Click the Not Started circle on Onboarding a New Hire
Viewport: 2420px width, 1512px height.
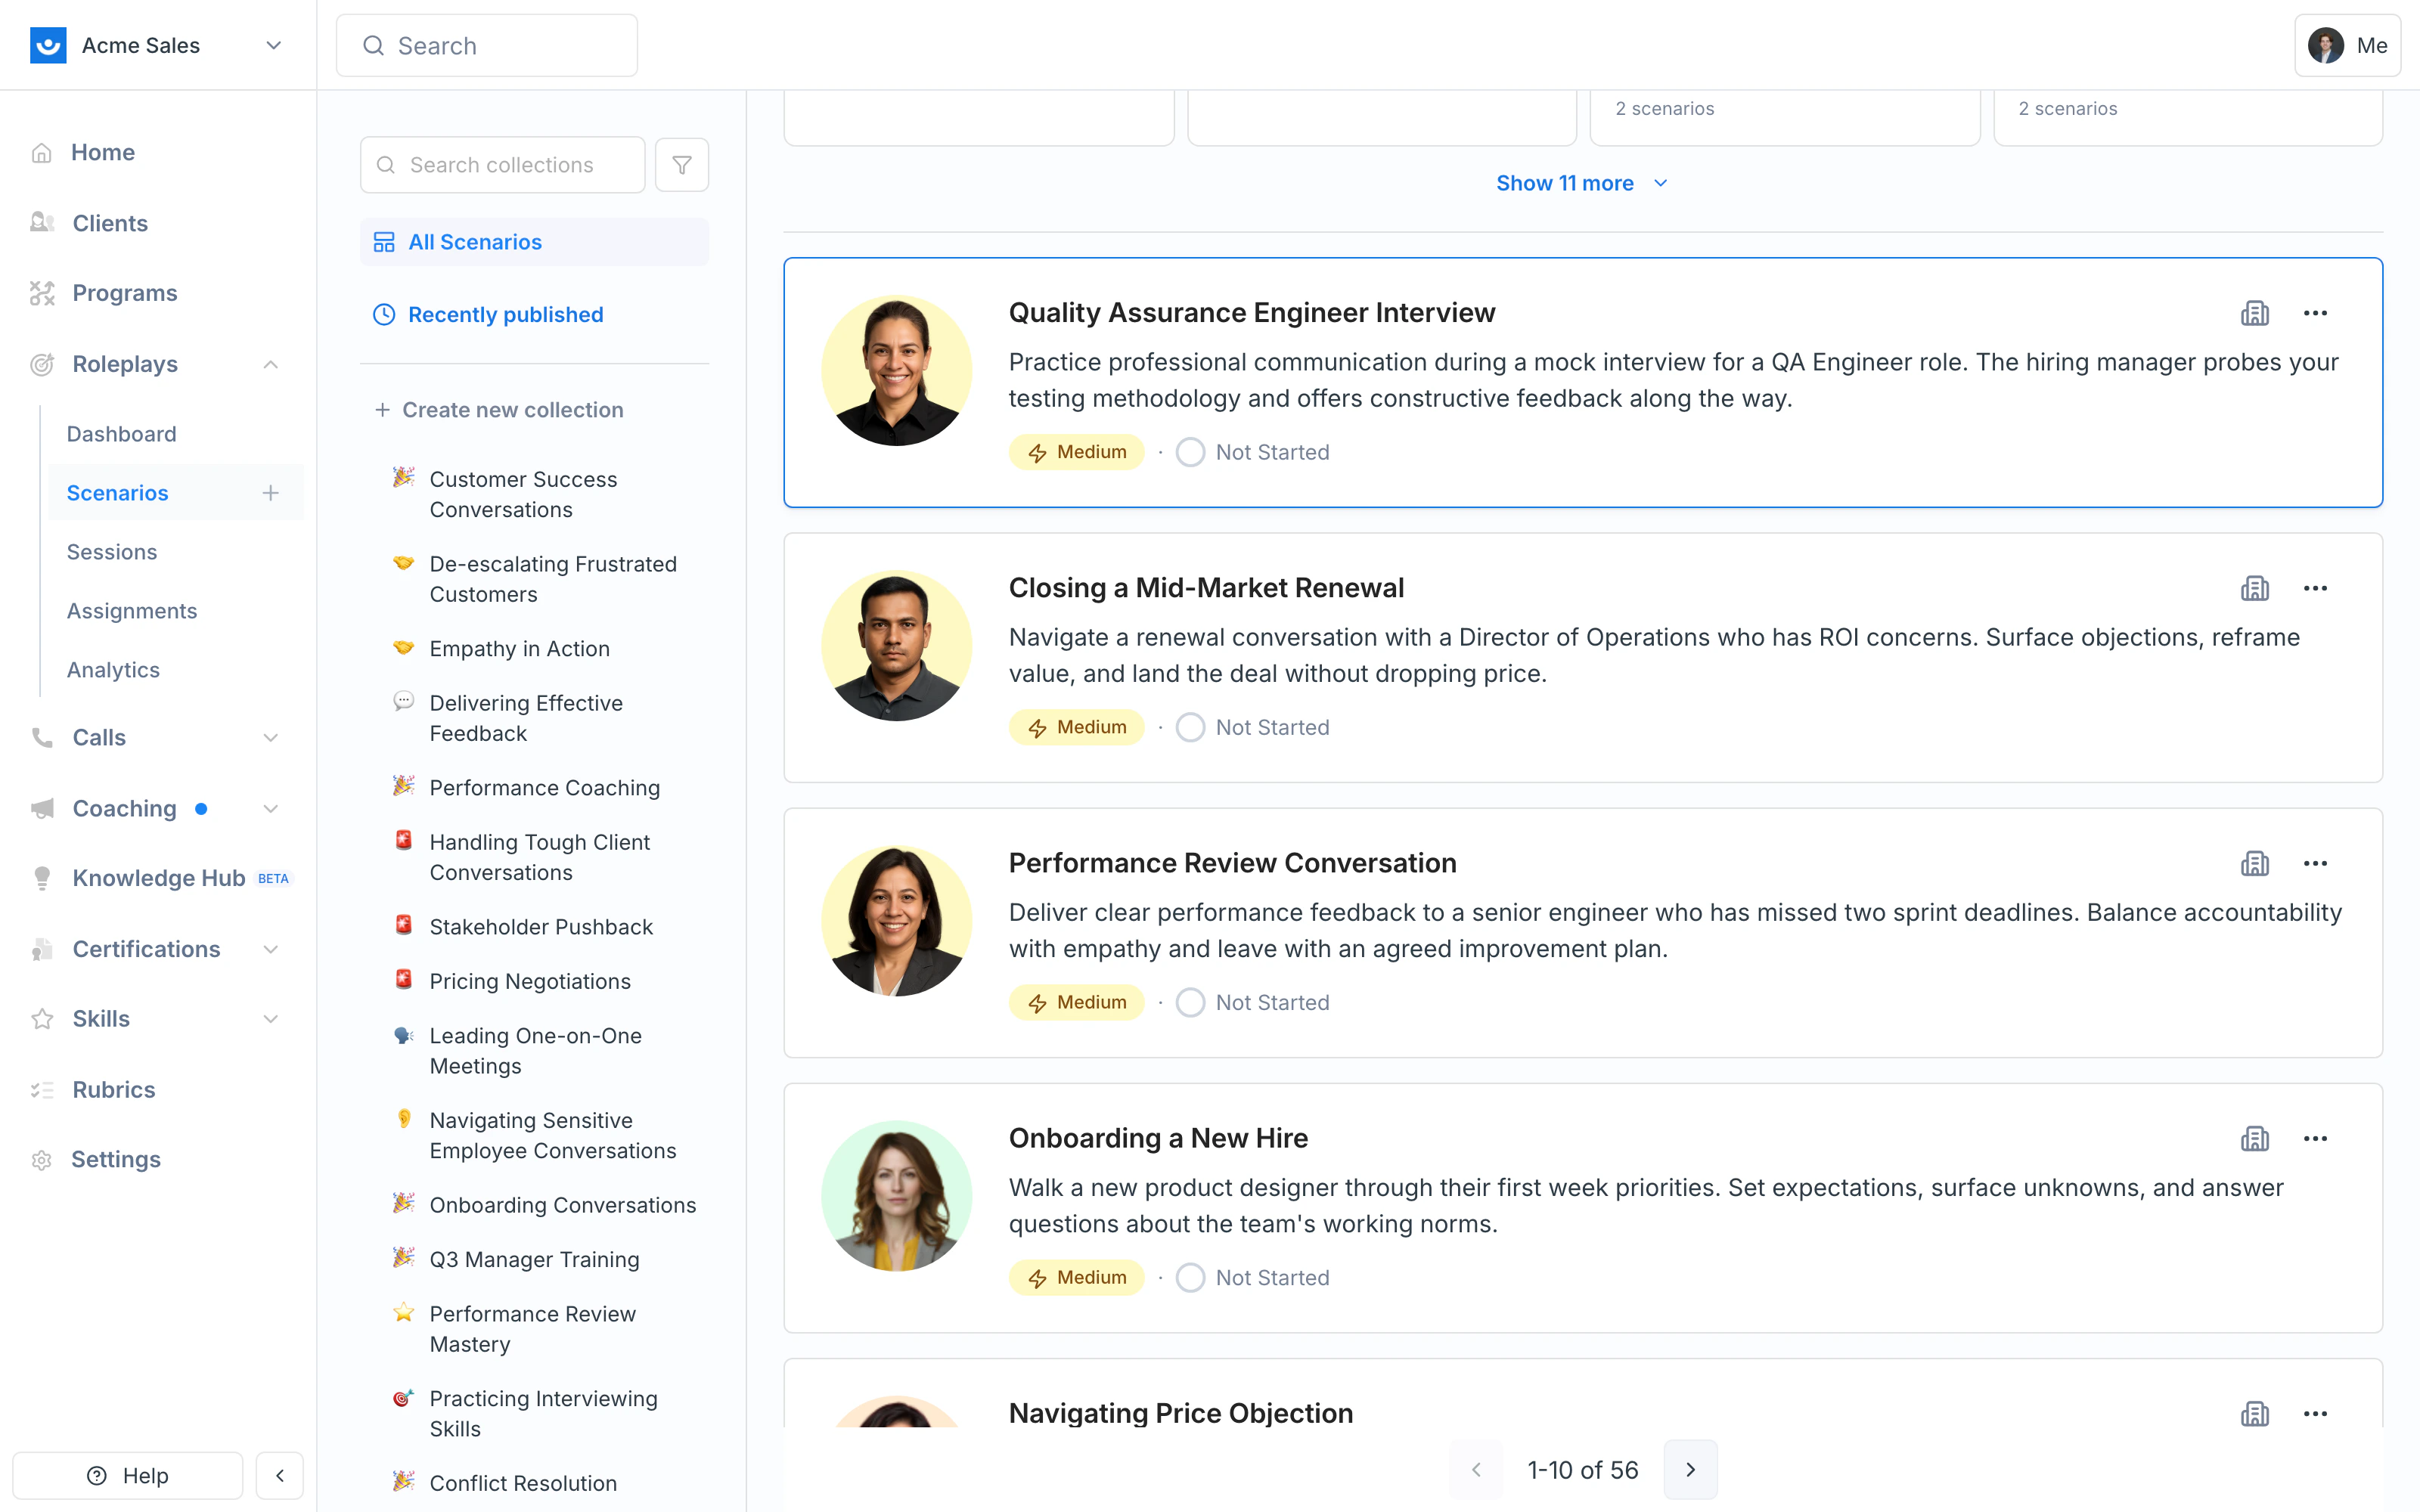1190,1277
